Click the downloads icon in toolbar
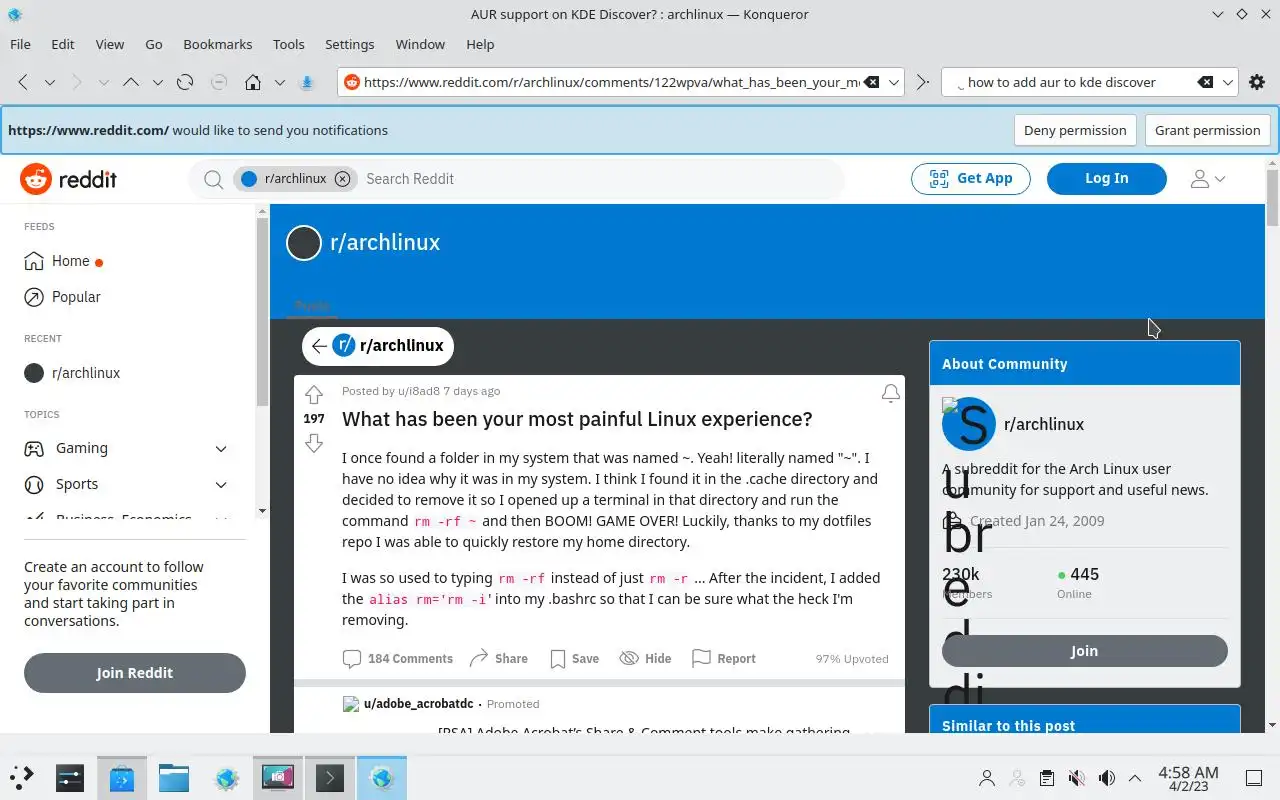The image size is (1280, 800). (x=308, y=82)
